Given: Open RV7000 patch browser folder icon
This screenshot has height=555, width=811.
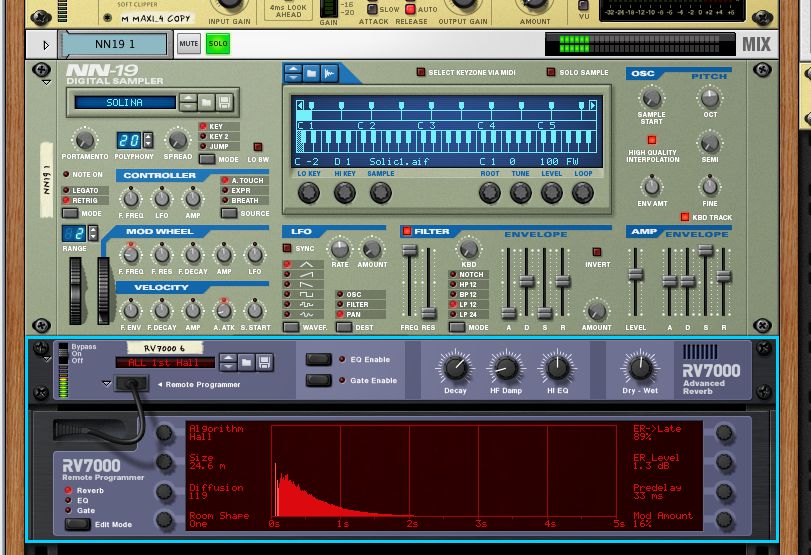Looking at the screenshot, I should [246, 362].
